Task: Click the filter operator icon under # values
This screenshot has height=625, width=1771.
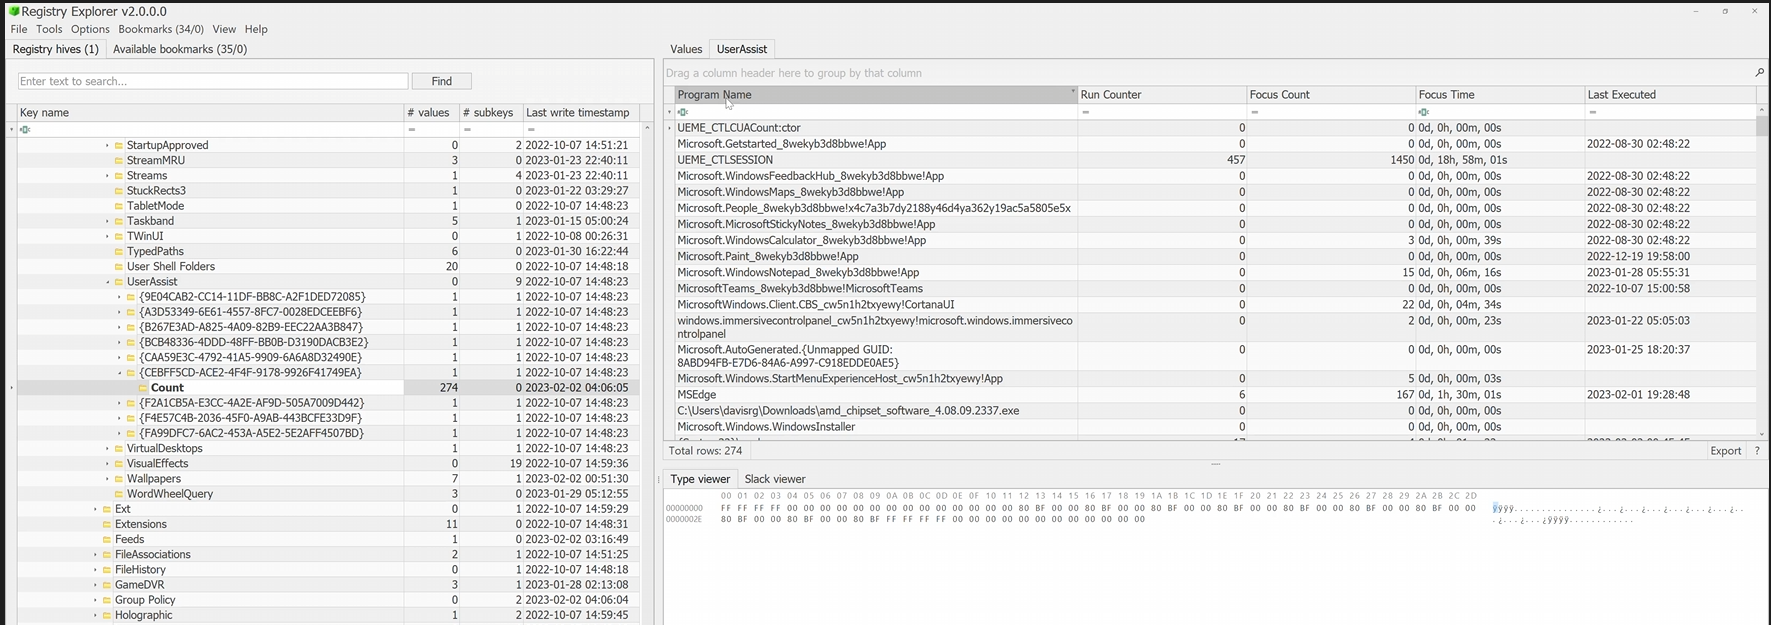Action: pyautogui.click(x=411, y=129)
